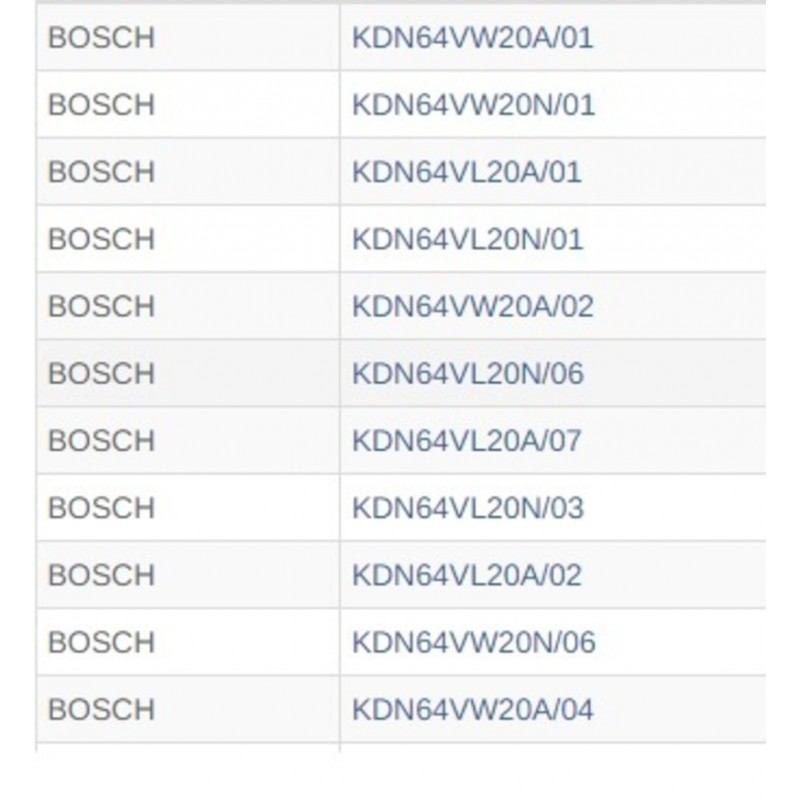Open the KDN64VW20A/02 model link
Screen dimensions: 800x800
click(472, 307)
